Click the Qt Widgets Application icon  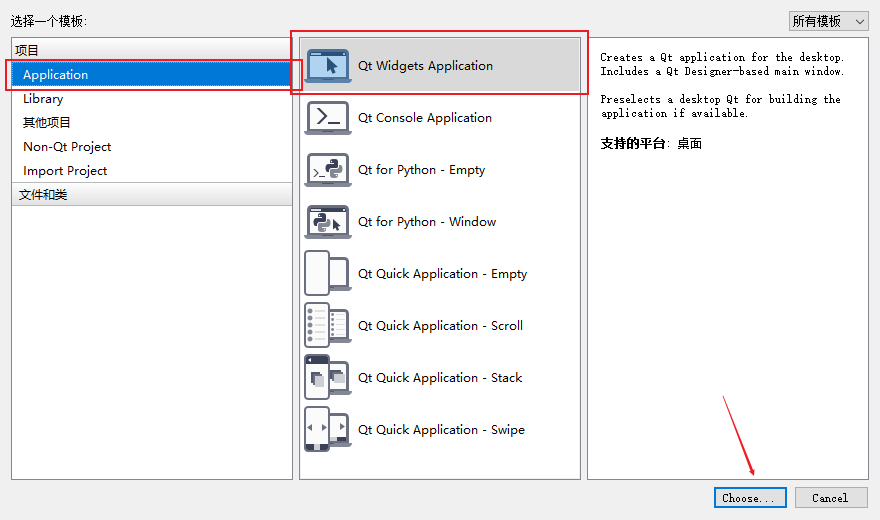point(328,66)
